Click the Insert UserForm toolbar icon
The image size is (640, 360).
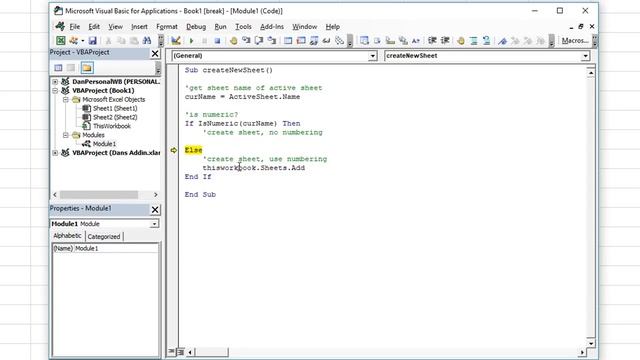tap(74, 40)
